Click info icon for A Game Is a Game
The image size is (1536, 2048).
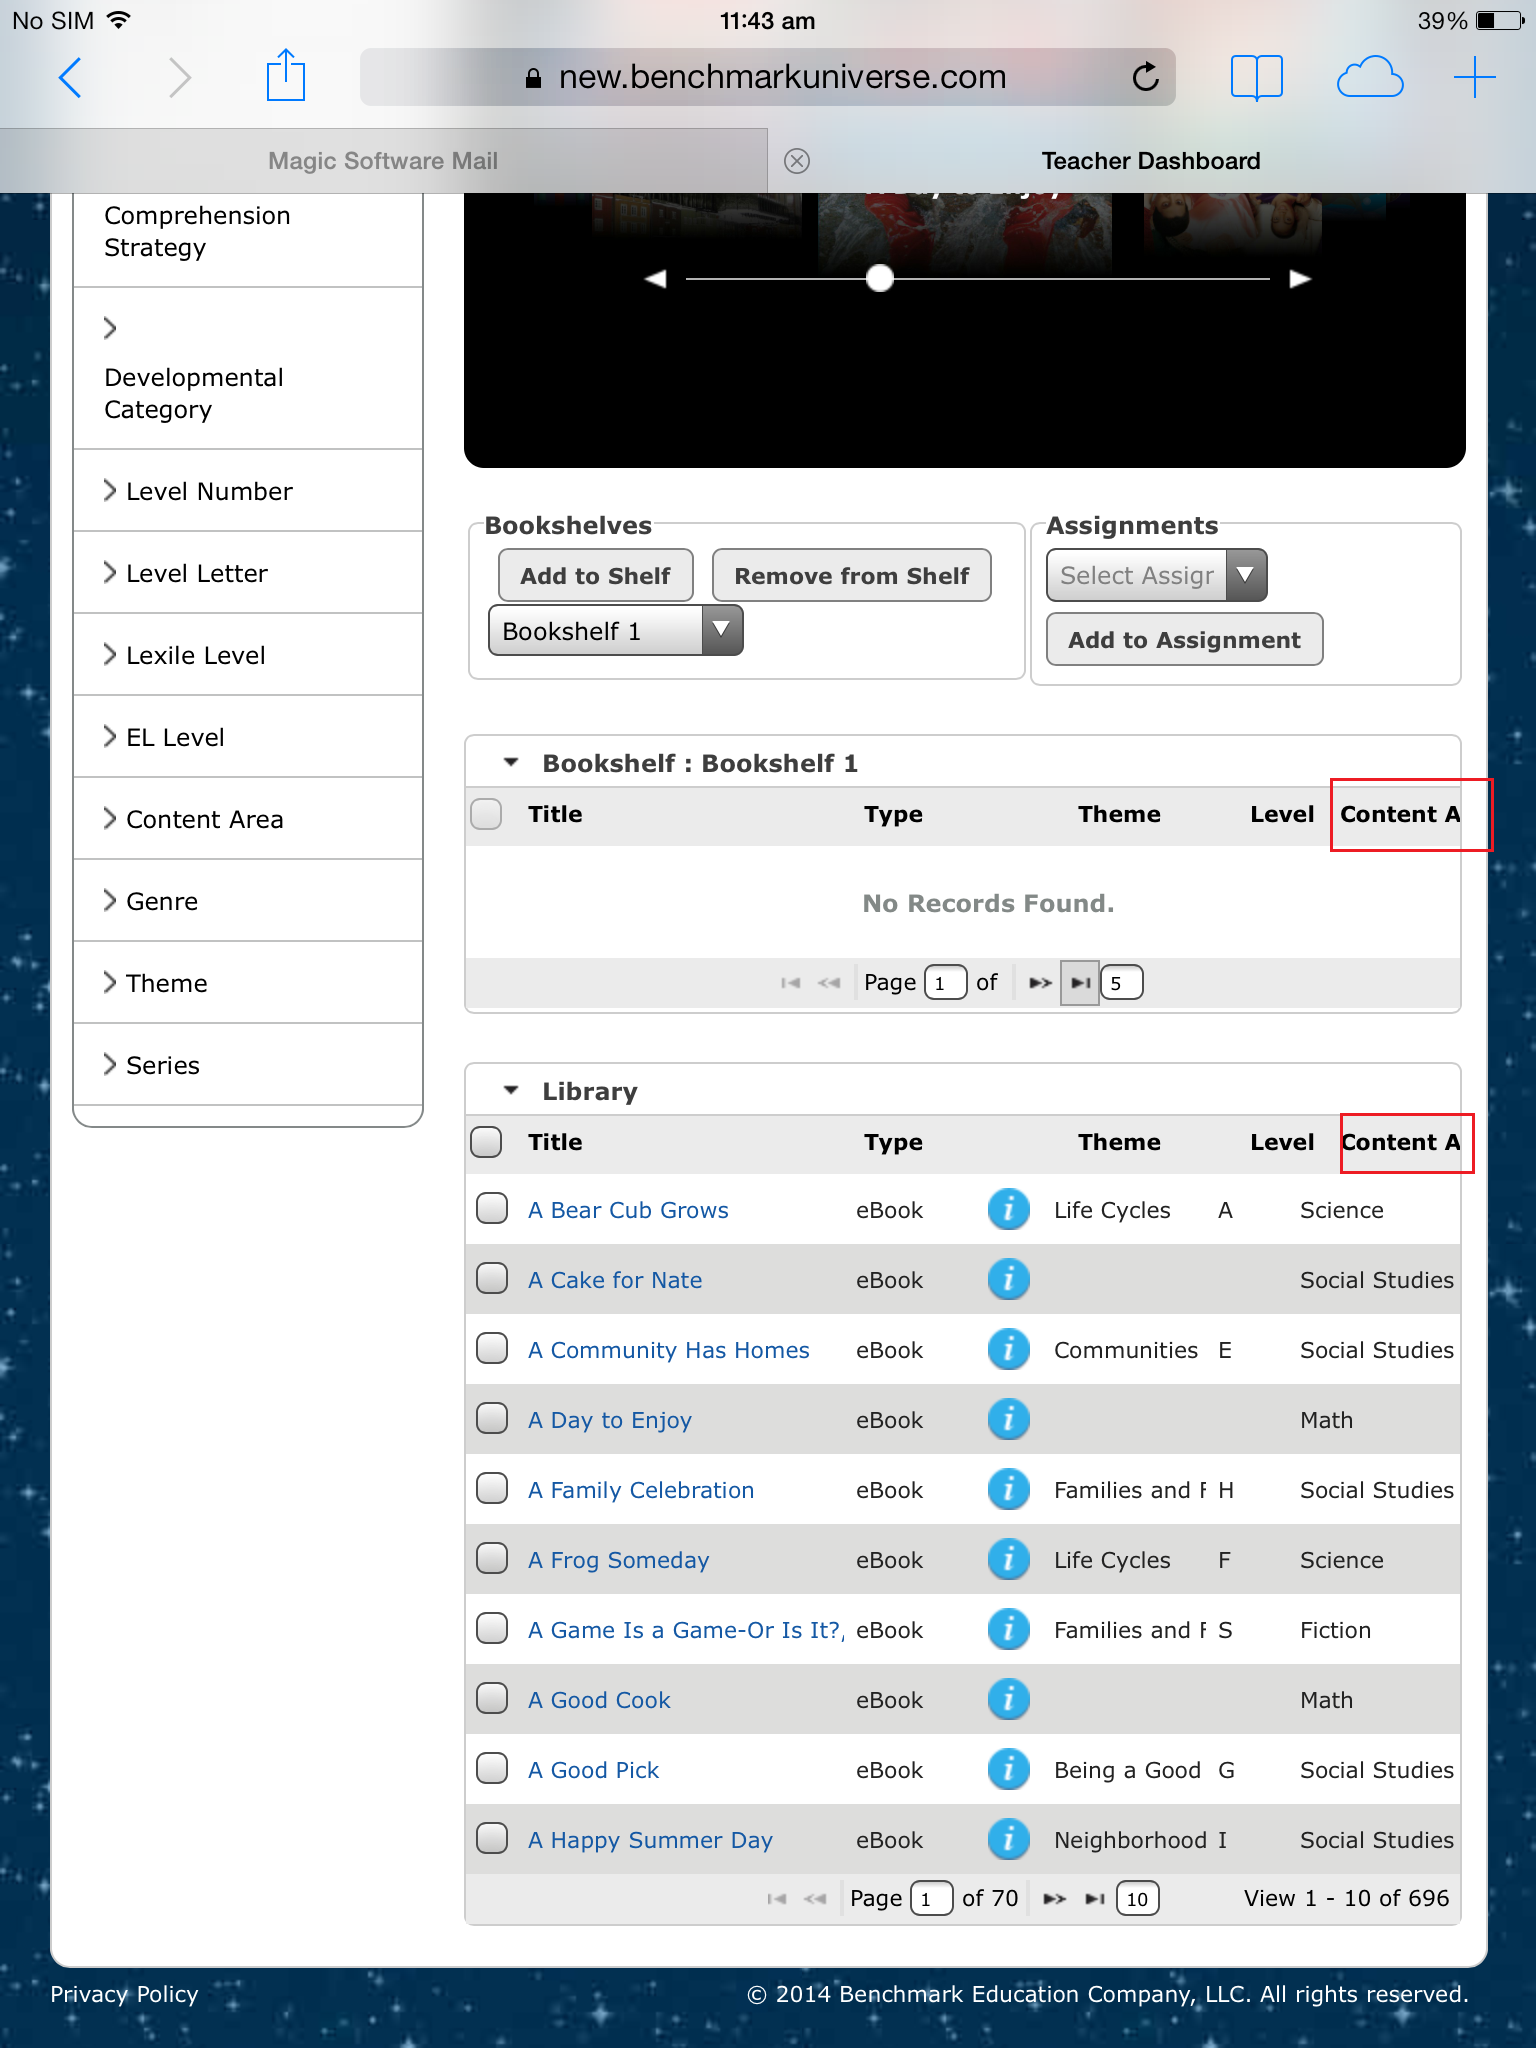[x=1009, y=1630]
